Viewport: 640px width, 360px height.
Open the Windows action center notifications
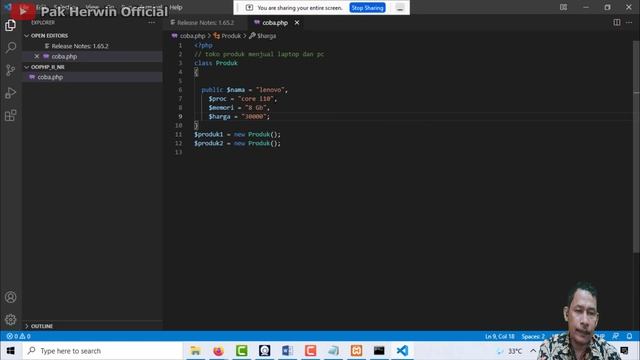point(624,351)
